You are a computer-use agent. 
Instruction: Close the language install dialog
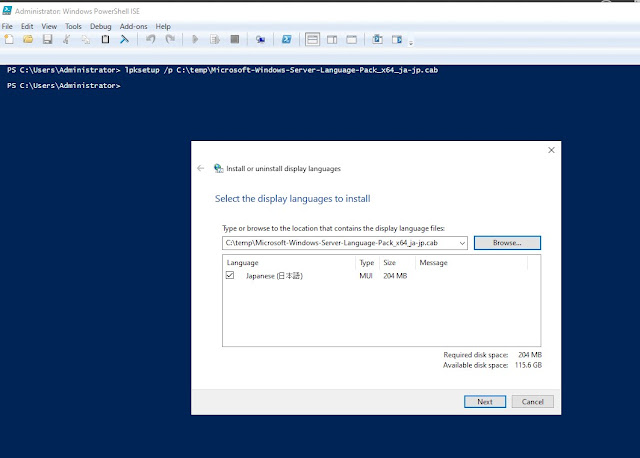click(x=551, y=150)
